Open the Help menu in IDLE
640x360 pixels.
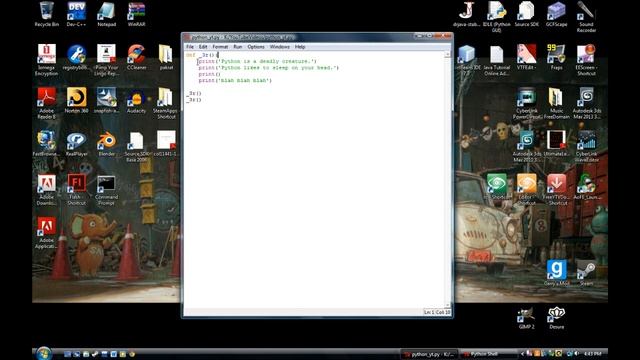(x=300, y=47)
